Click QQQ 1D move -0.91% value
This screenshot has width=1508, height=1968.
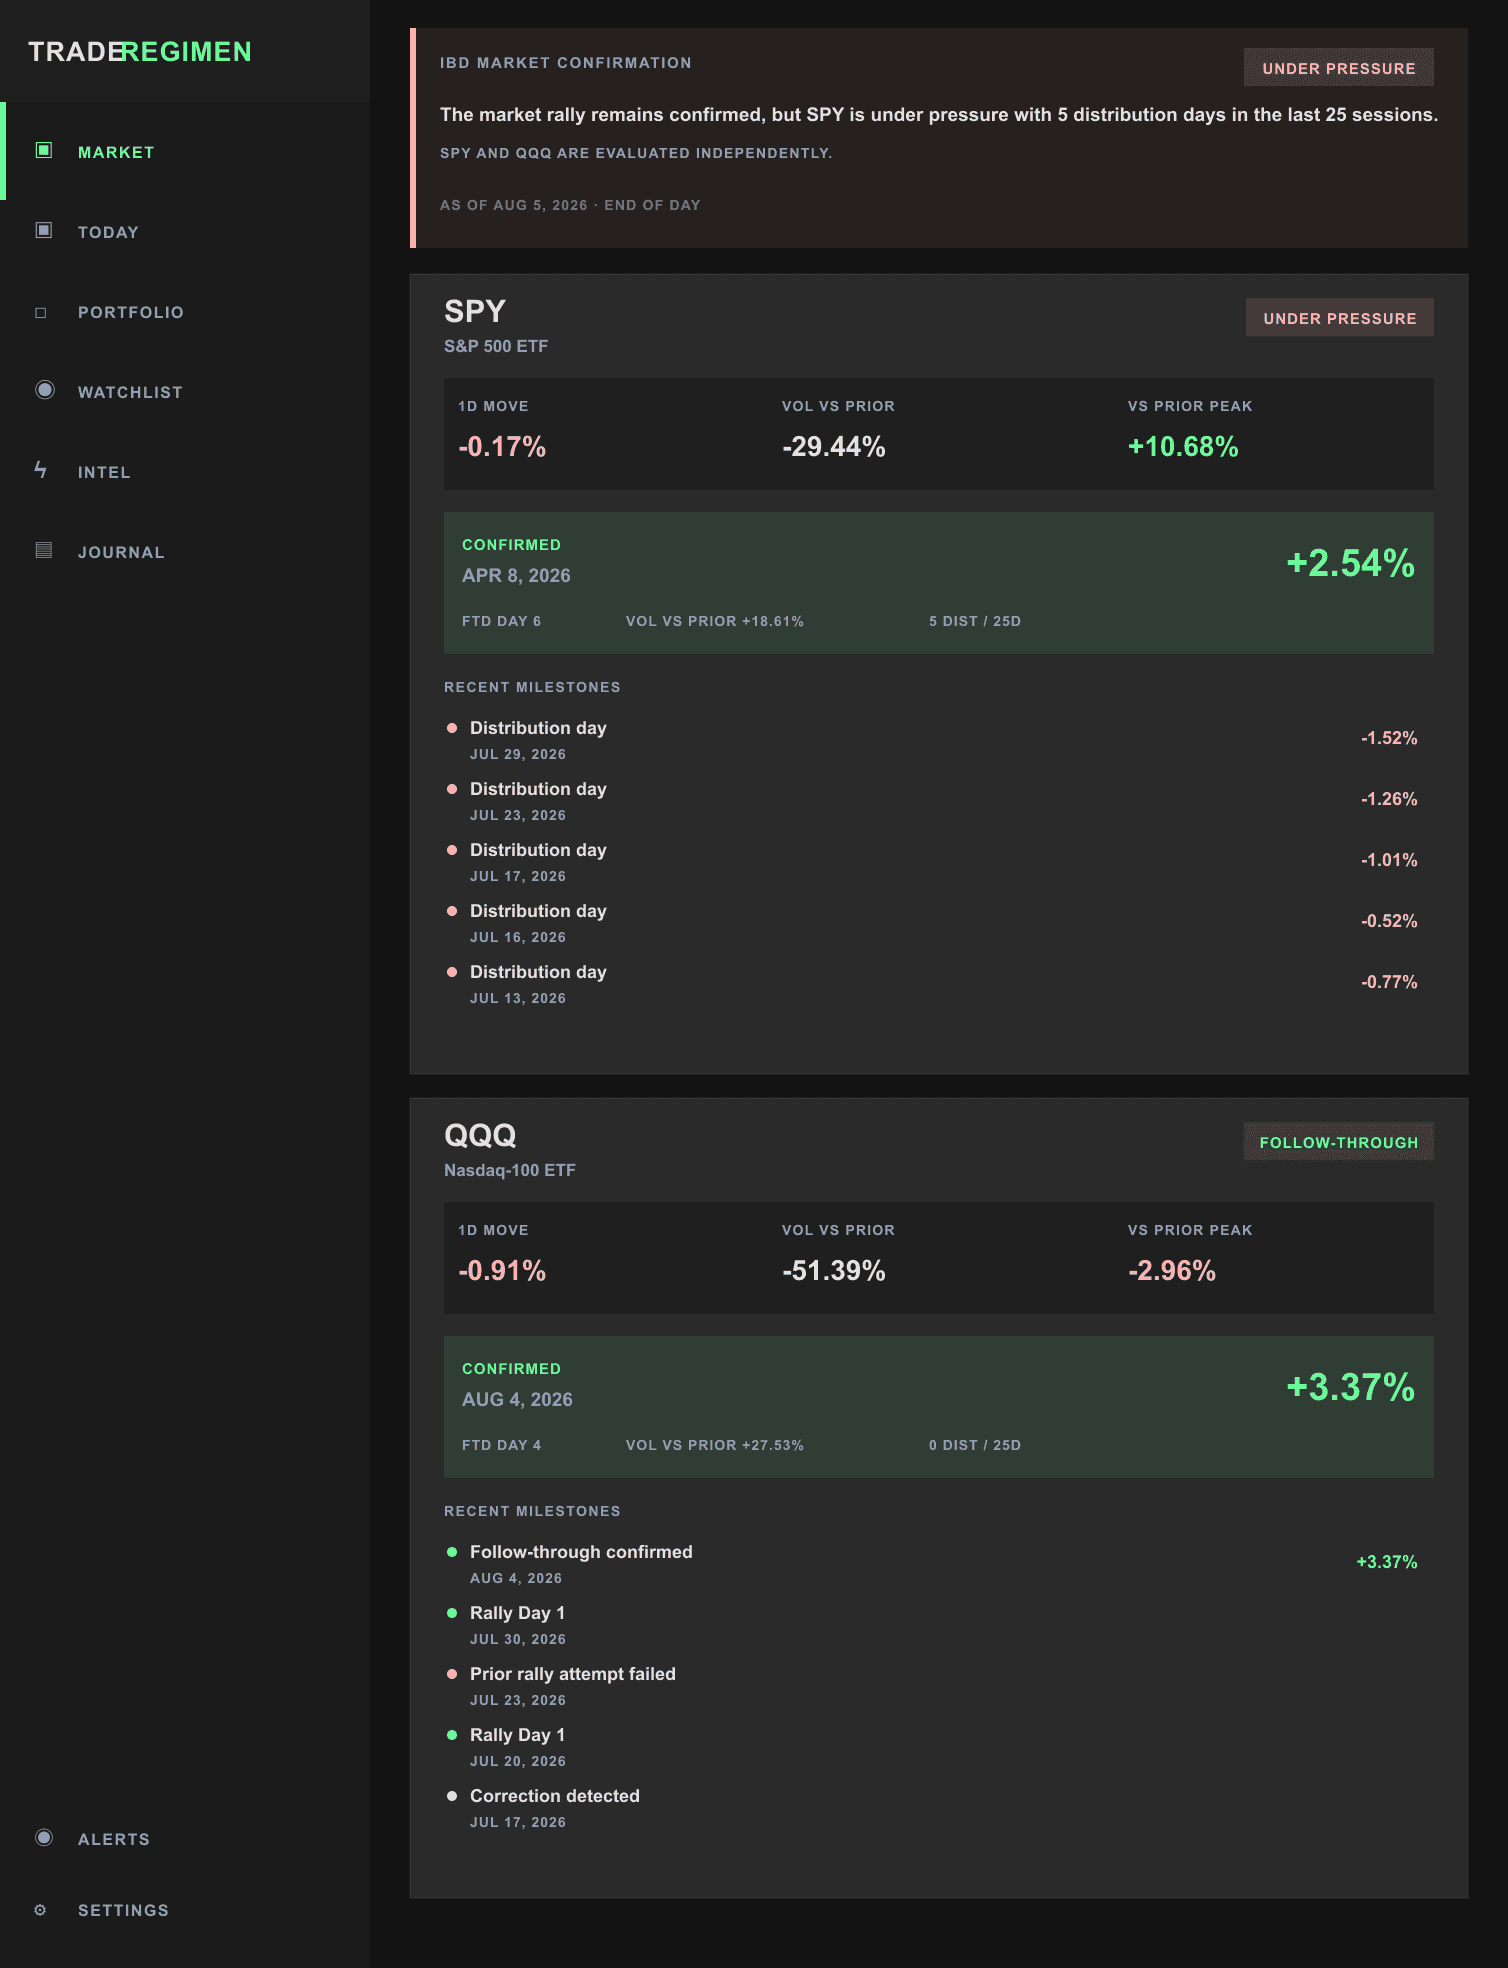[x=502, y=1271]
